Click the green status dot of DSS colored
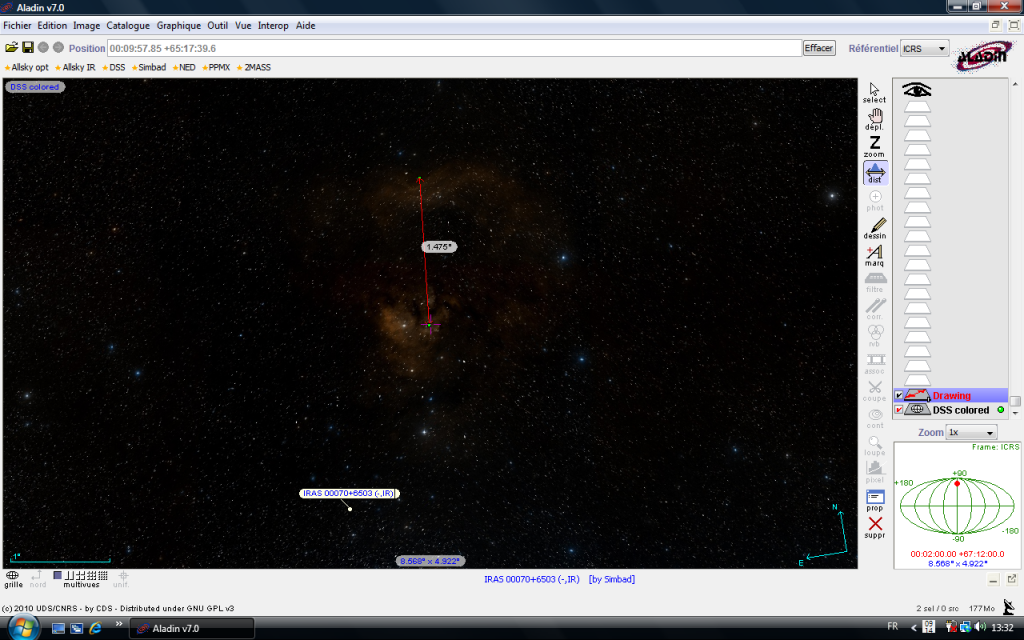 [x=1000, y=409]
